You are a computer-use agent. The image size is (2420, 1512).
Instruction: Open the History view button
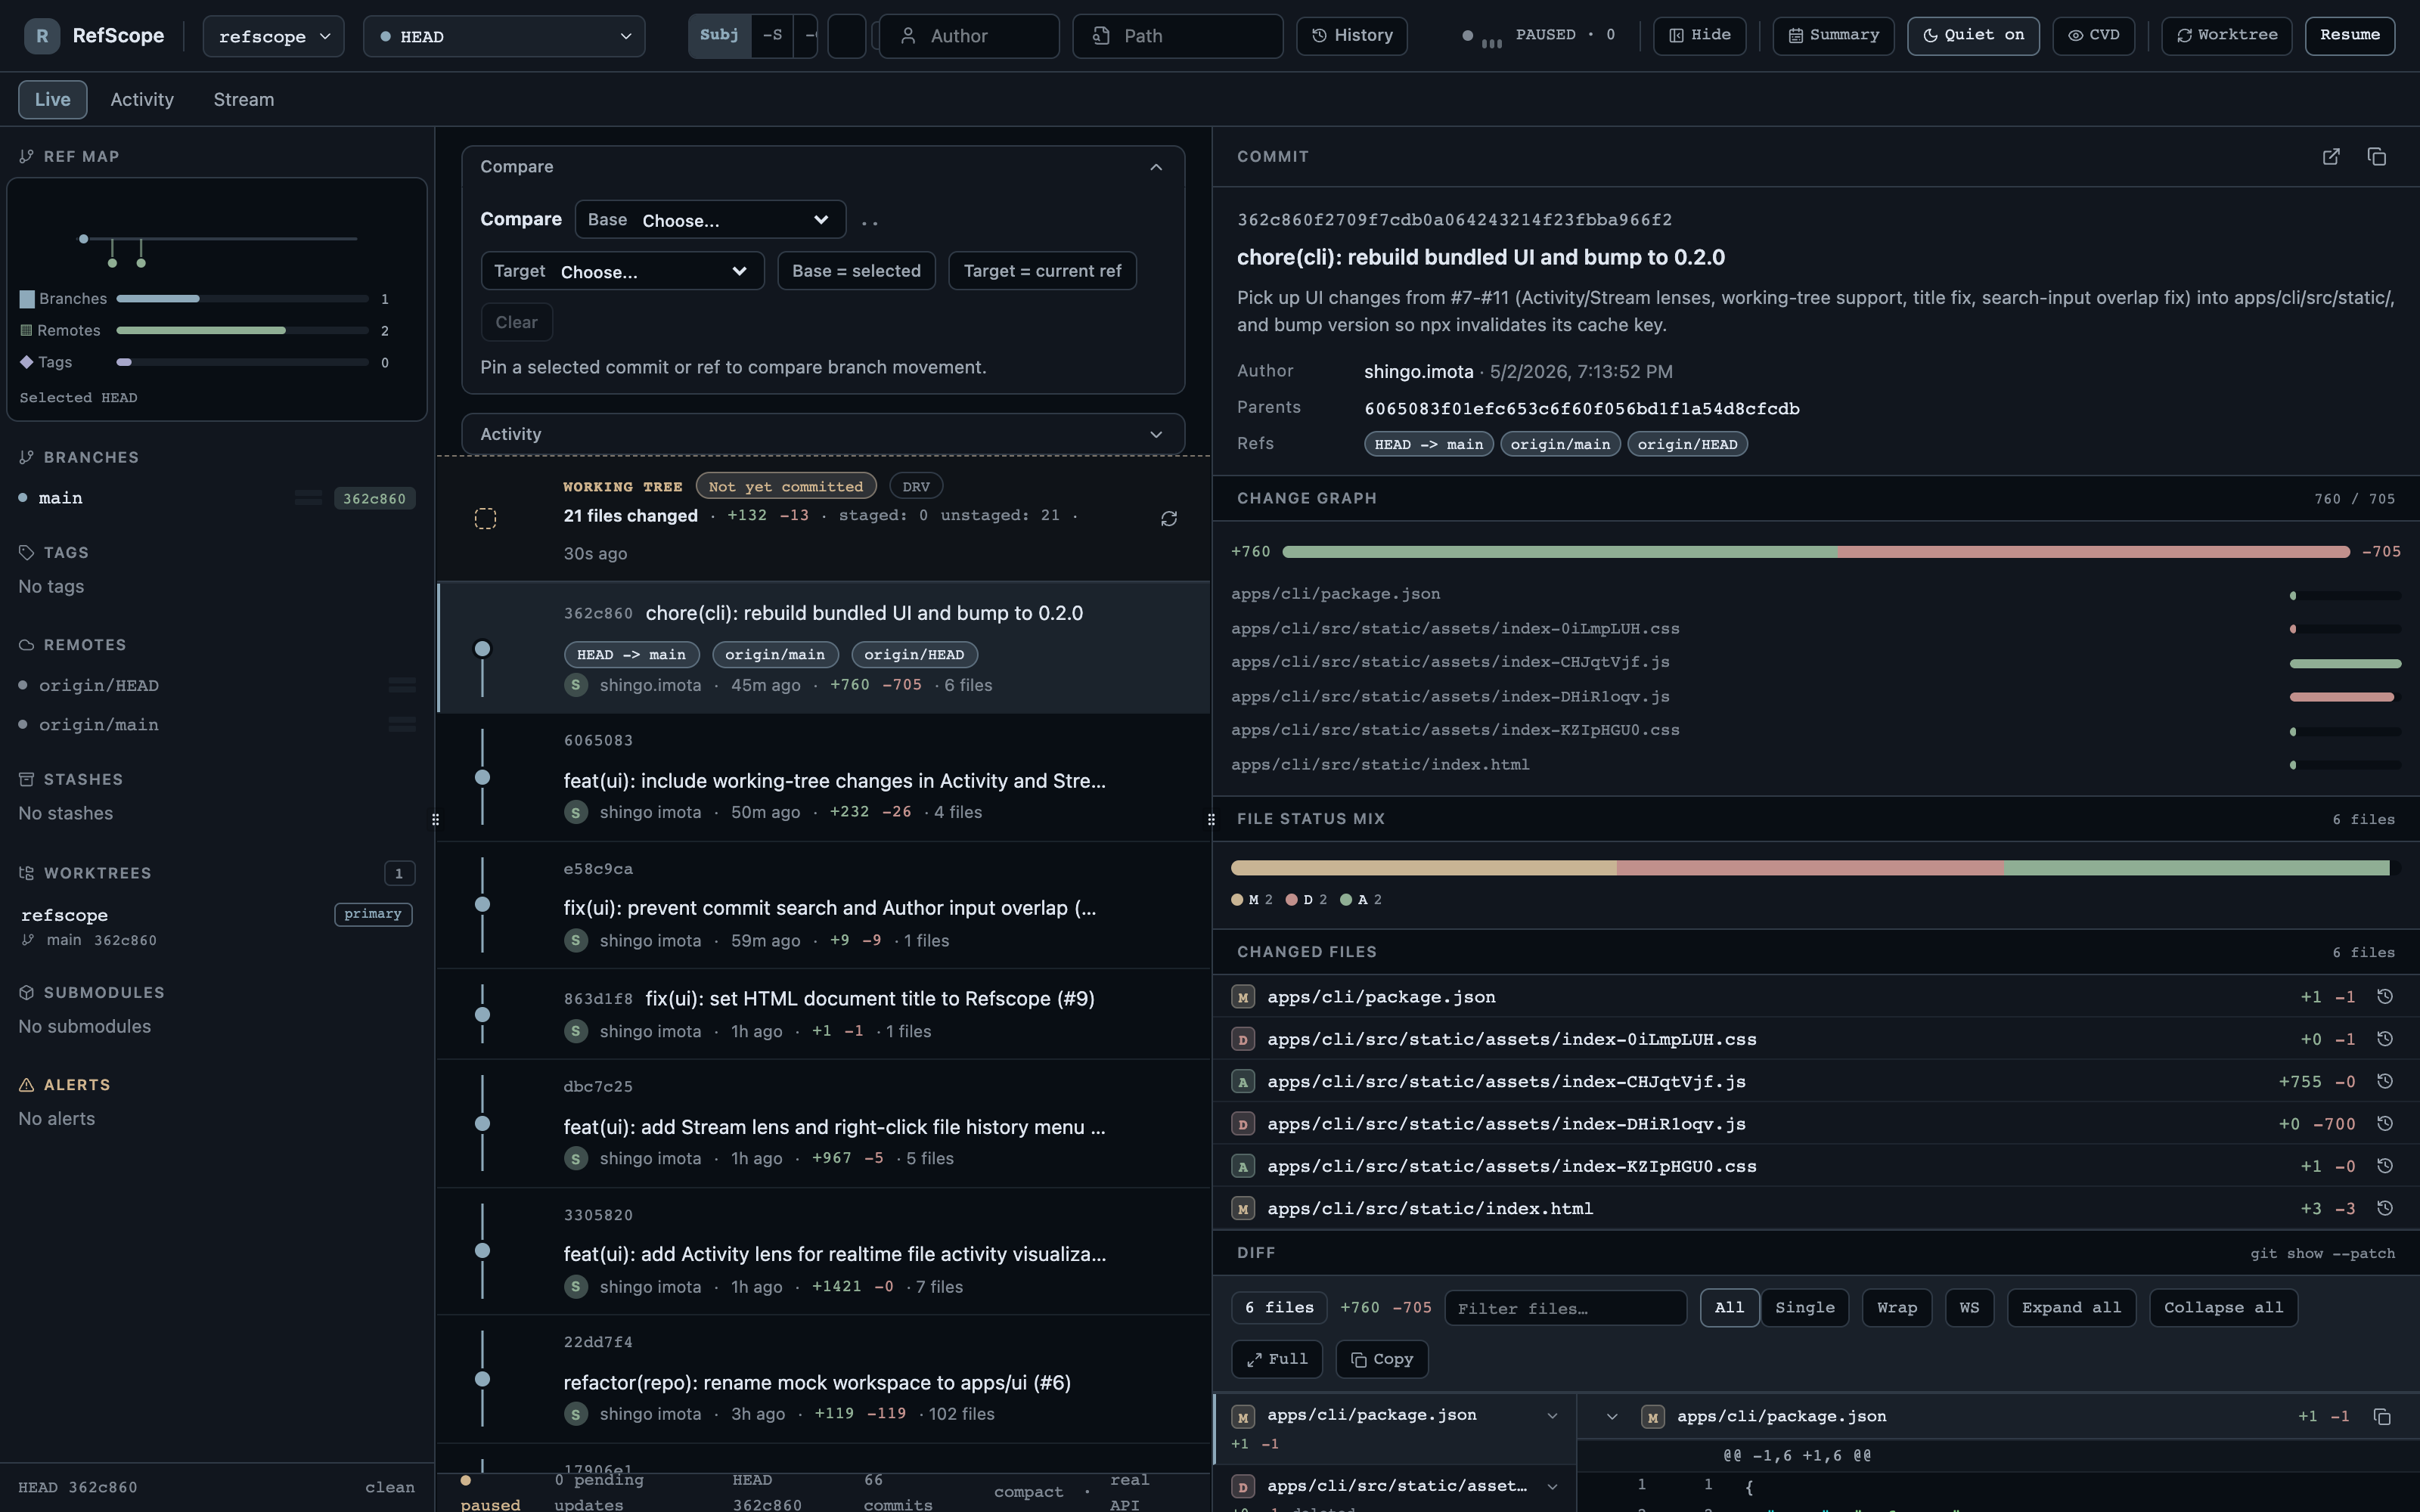pos(1352,36)
